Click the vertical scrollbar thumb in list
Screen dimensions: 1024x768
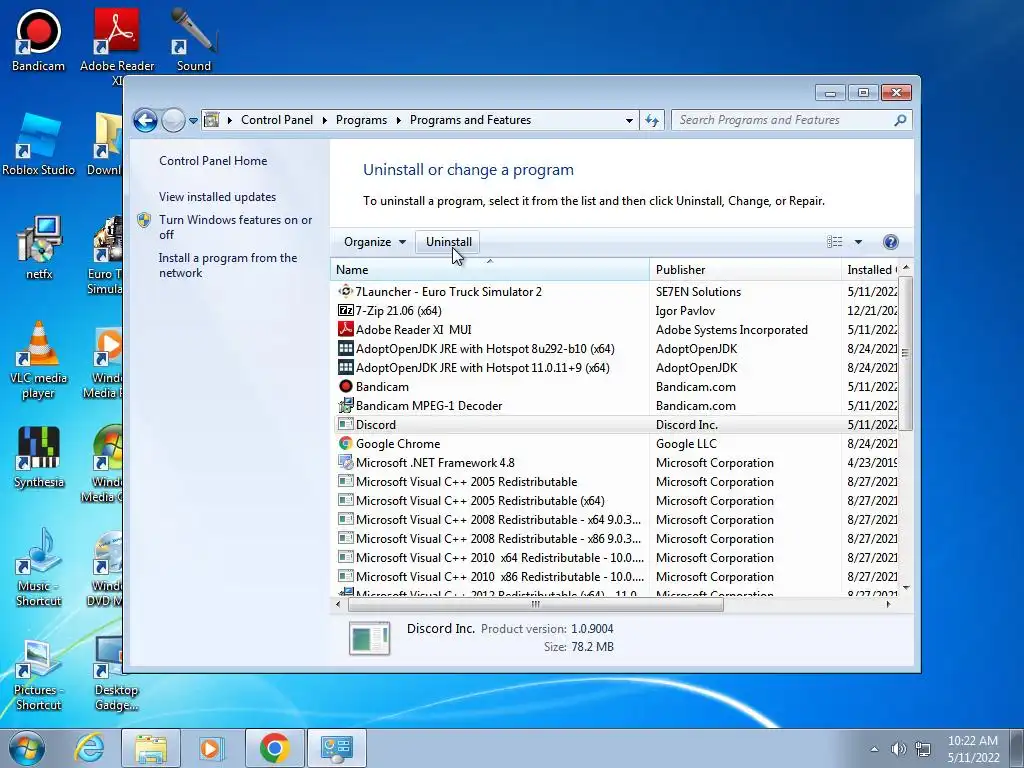pos(905,353)
